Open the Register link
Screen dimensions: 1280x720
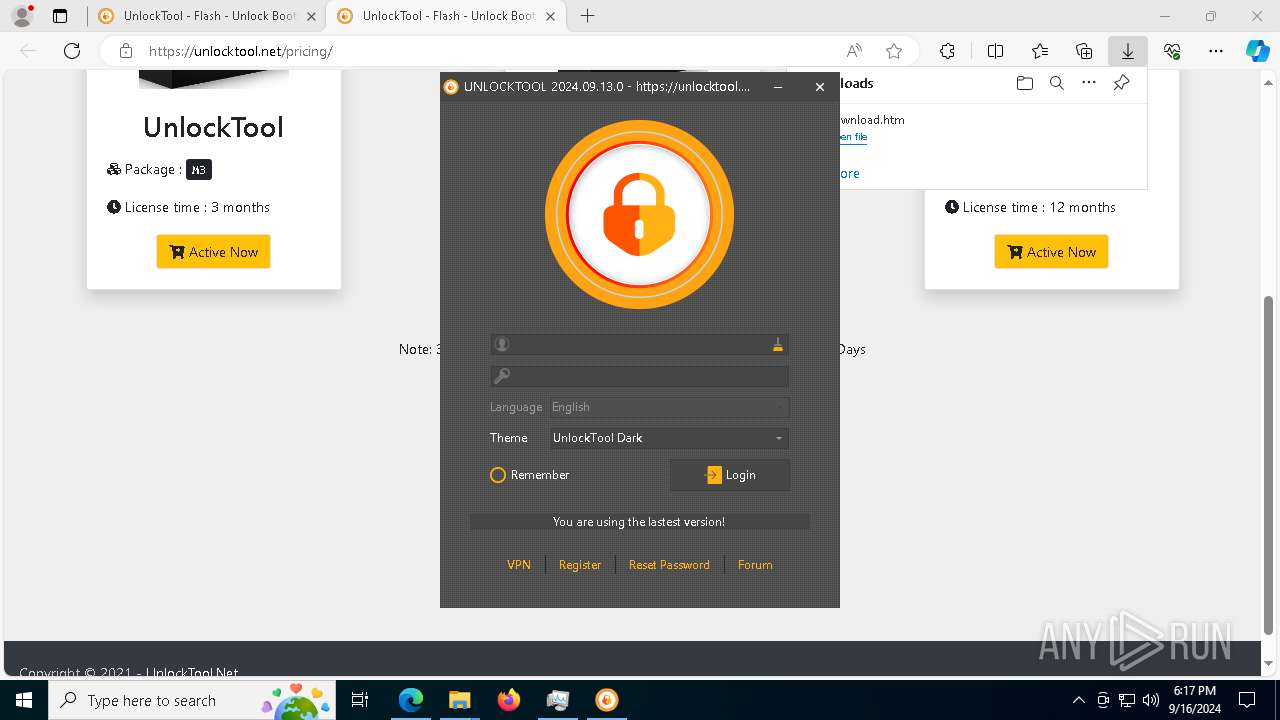(580, 565)
